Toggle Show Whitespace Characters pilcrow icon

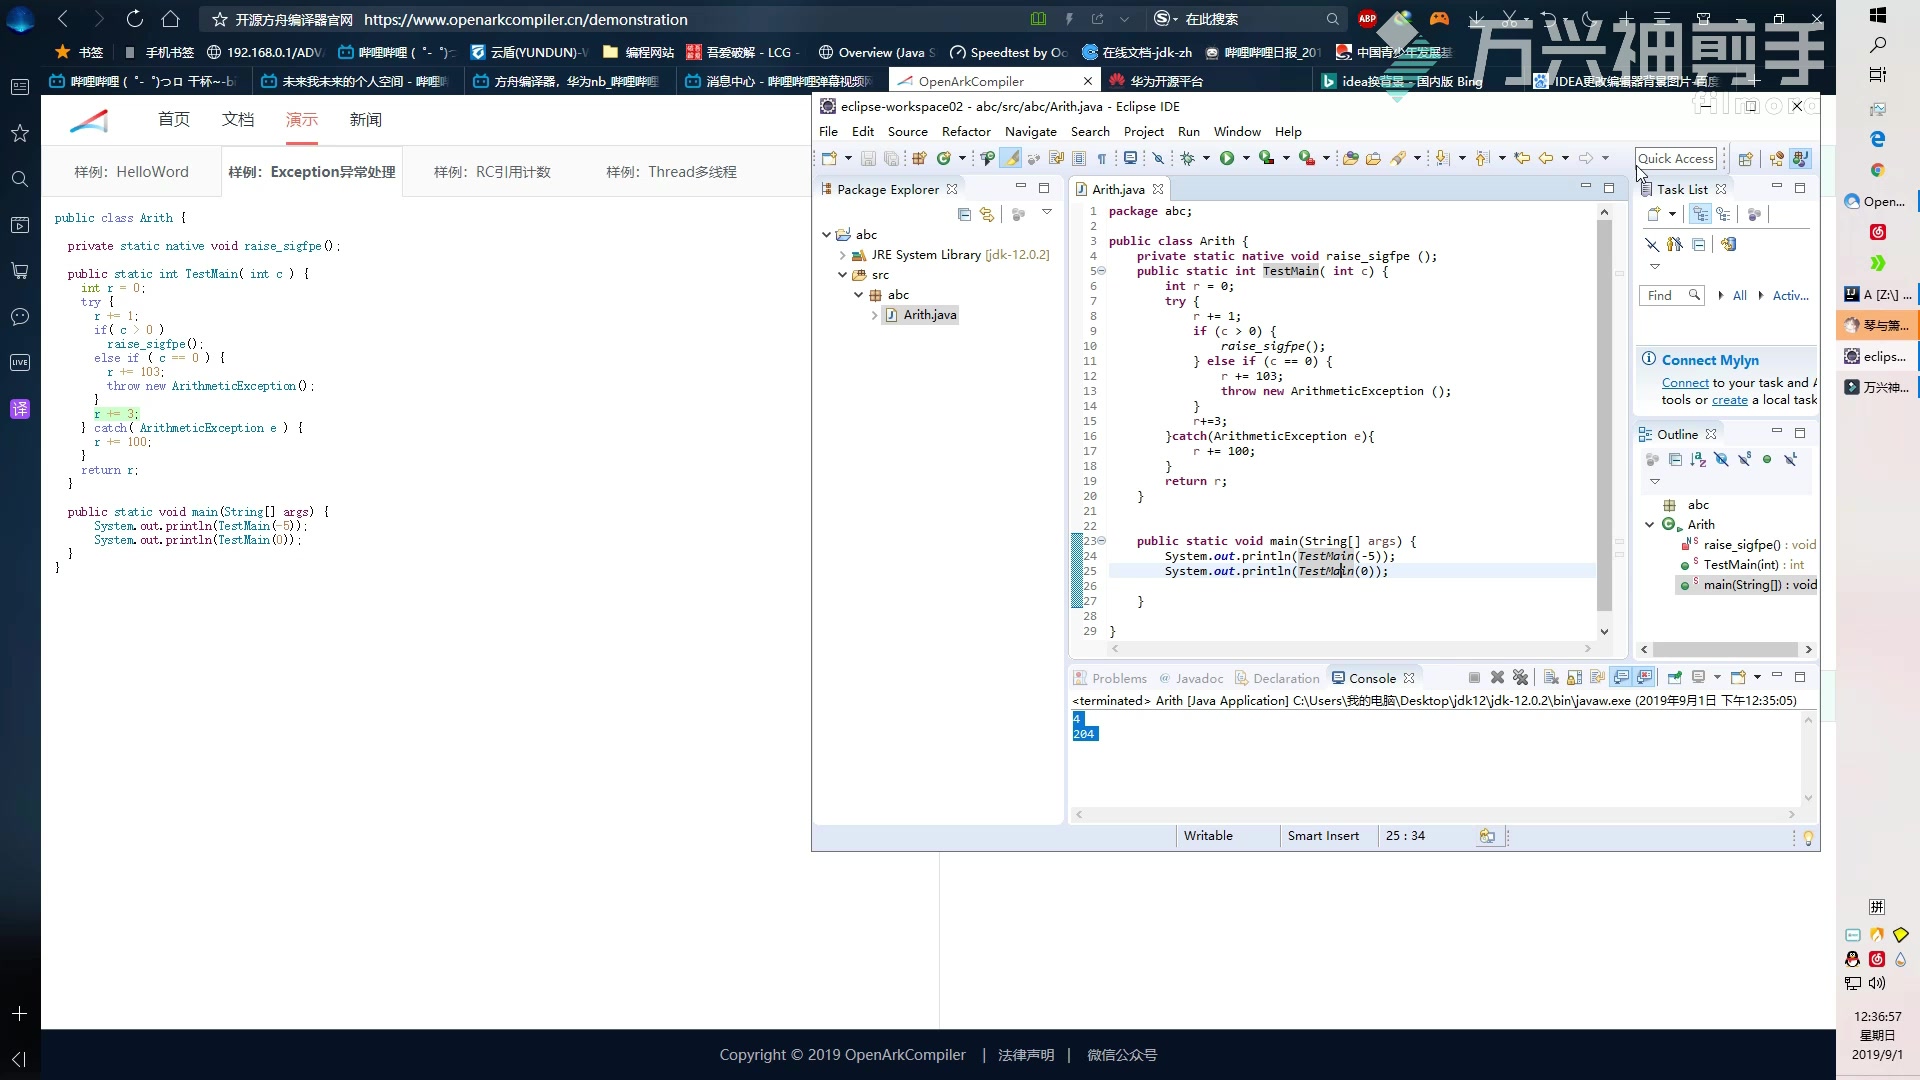1101,158
